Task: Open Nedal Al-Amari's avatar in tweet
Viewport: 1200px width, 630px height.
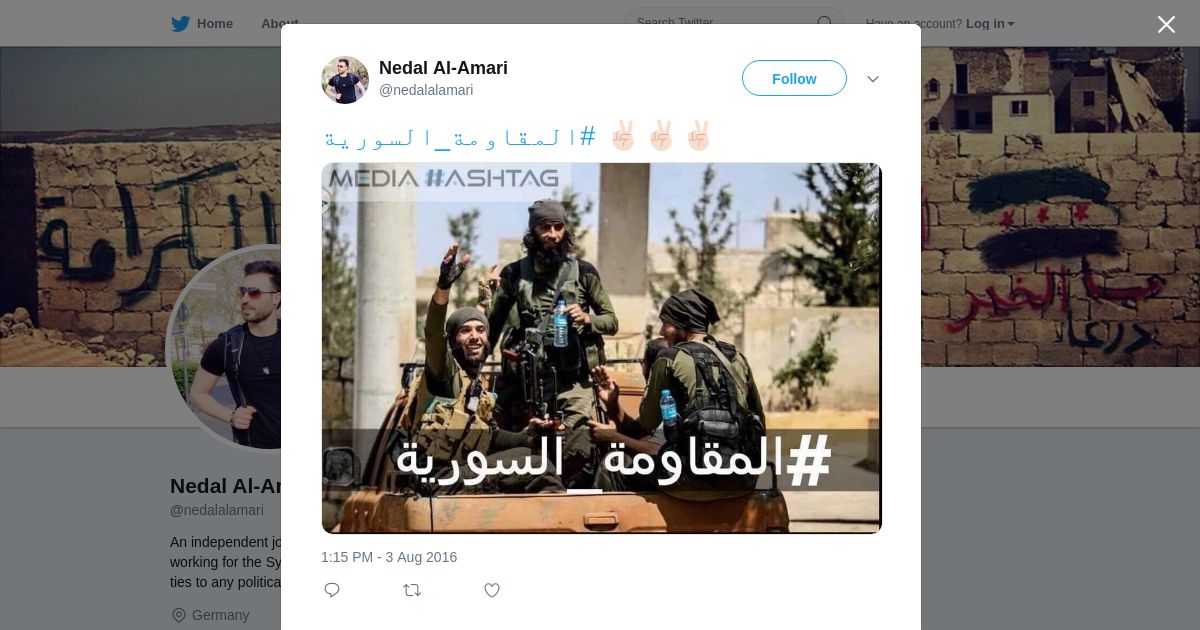Action: (x=345, y=80)
